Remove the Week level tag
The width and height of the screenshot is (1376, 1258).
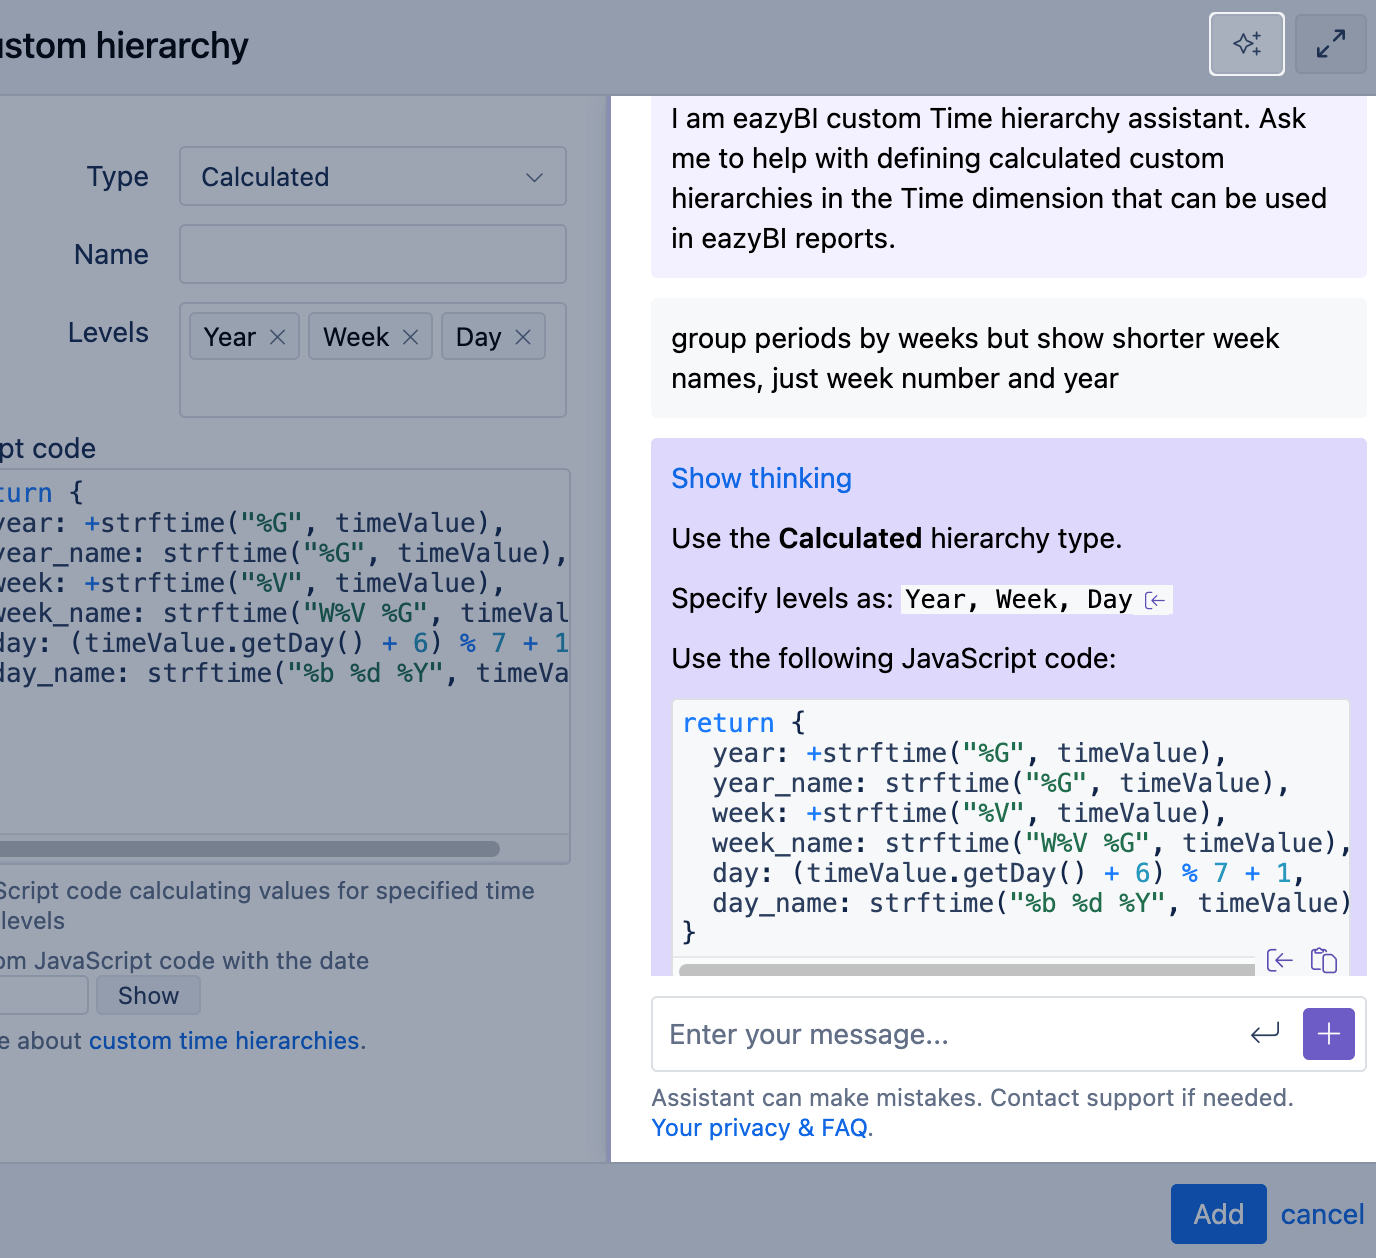[x=410, y=337]
